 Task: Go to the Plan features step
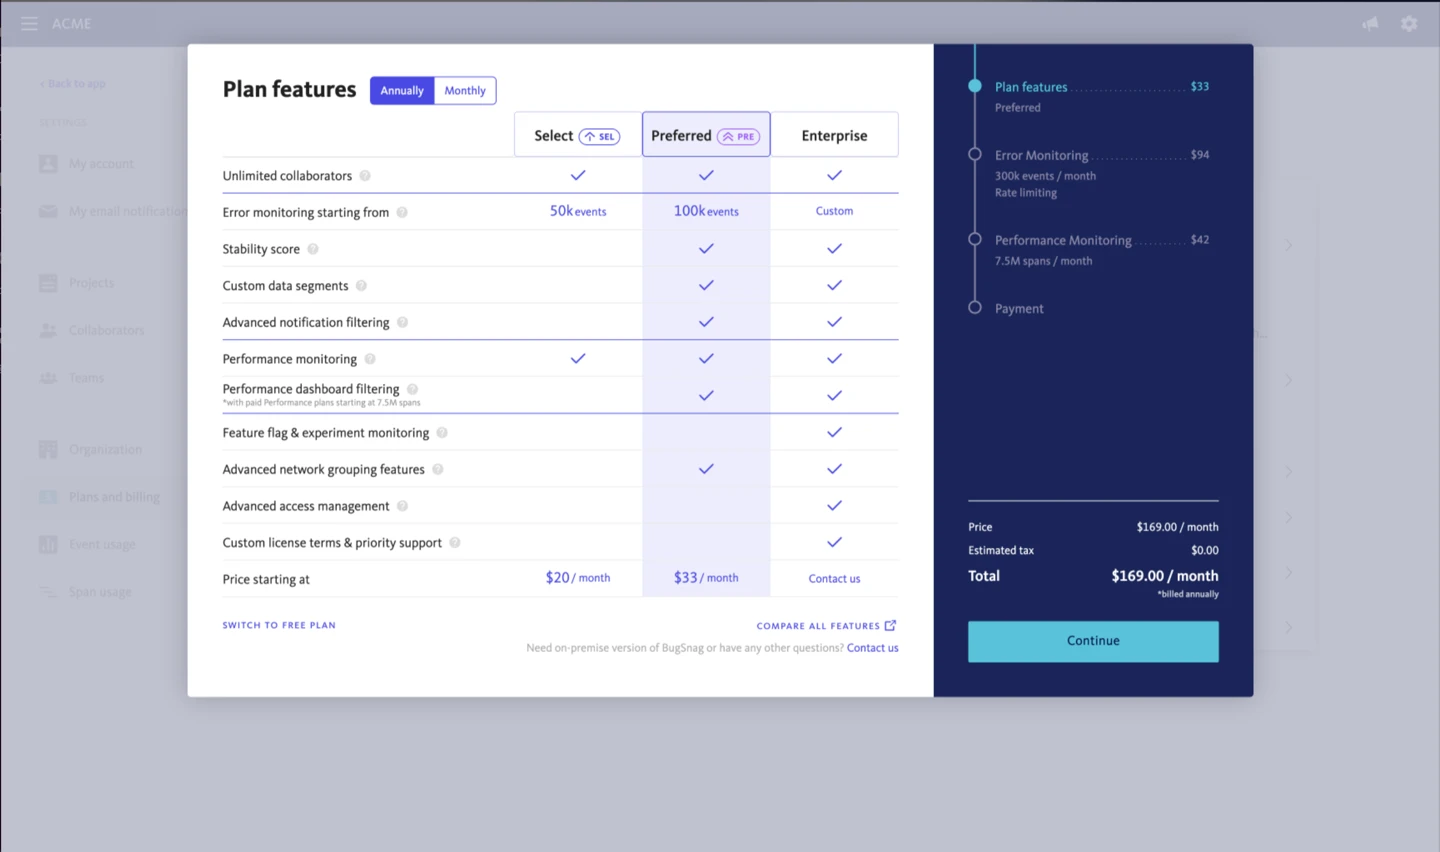[x=1031, y=87]
